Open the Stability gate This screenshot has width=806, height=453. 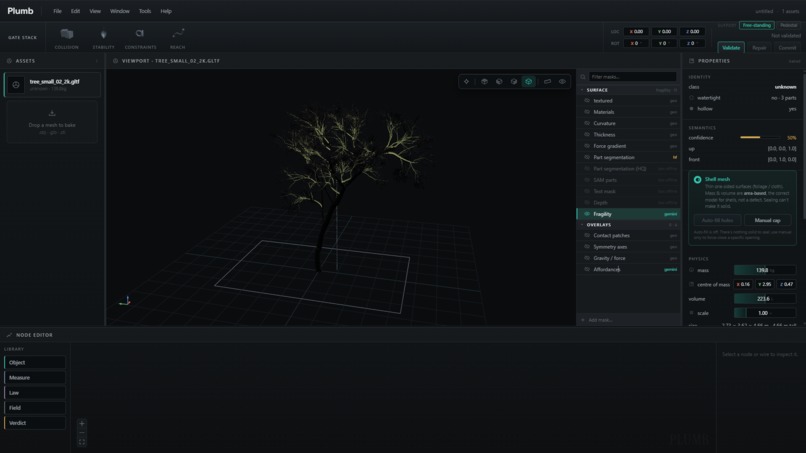103,39
